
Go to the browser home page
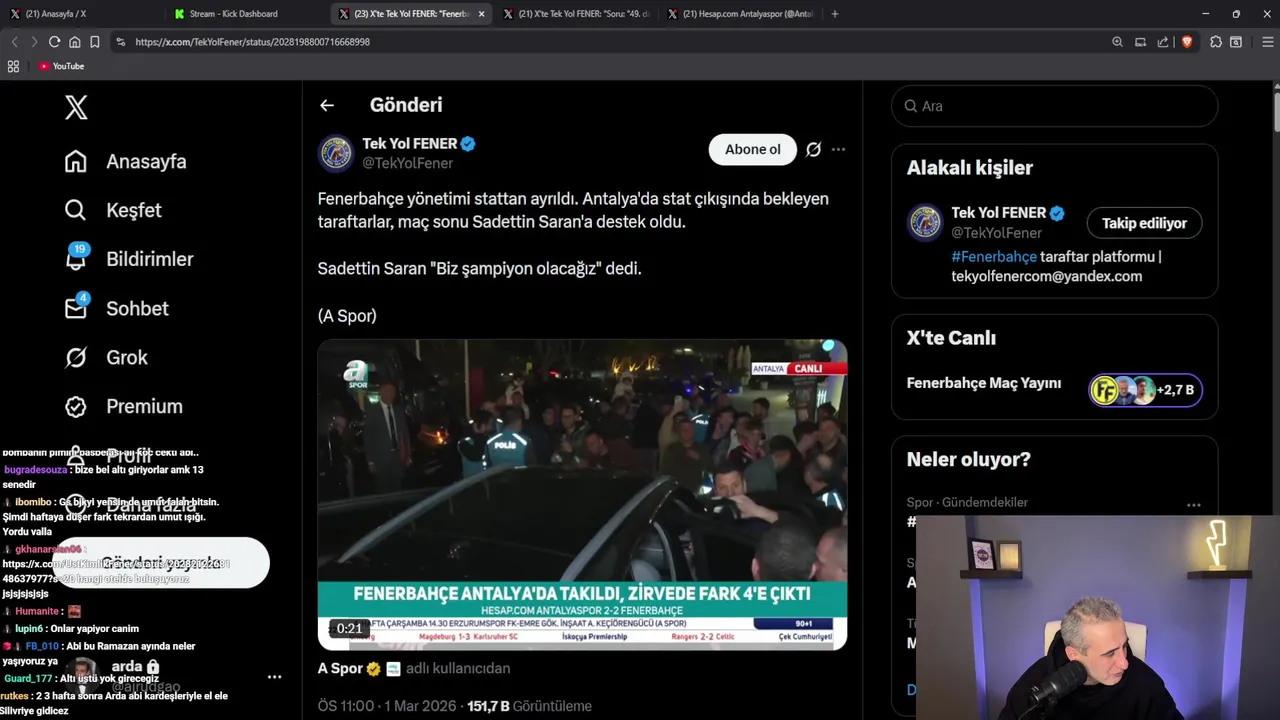coord(74,42)
